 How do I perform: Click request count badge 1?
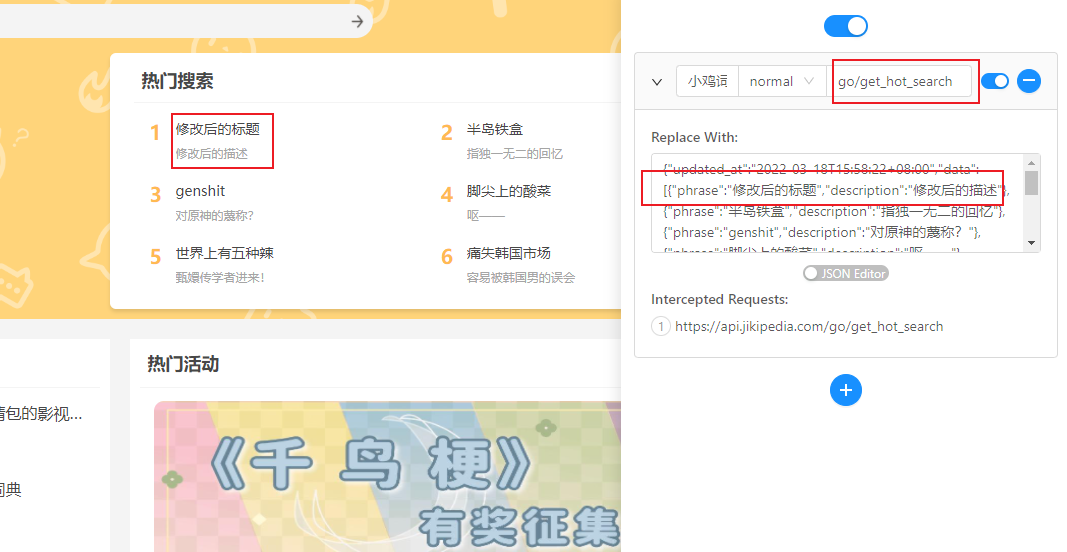661,327
